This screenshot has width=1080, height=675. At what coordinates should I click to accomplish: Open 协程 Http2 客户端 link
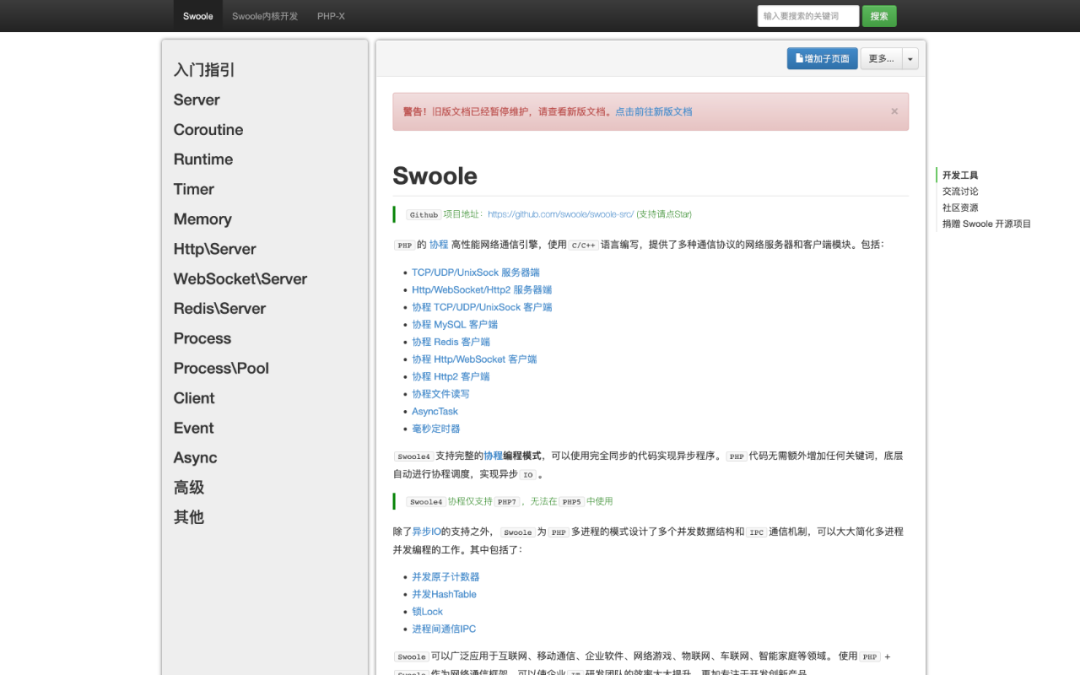451,377
